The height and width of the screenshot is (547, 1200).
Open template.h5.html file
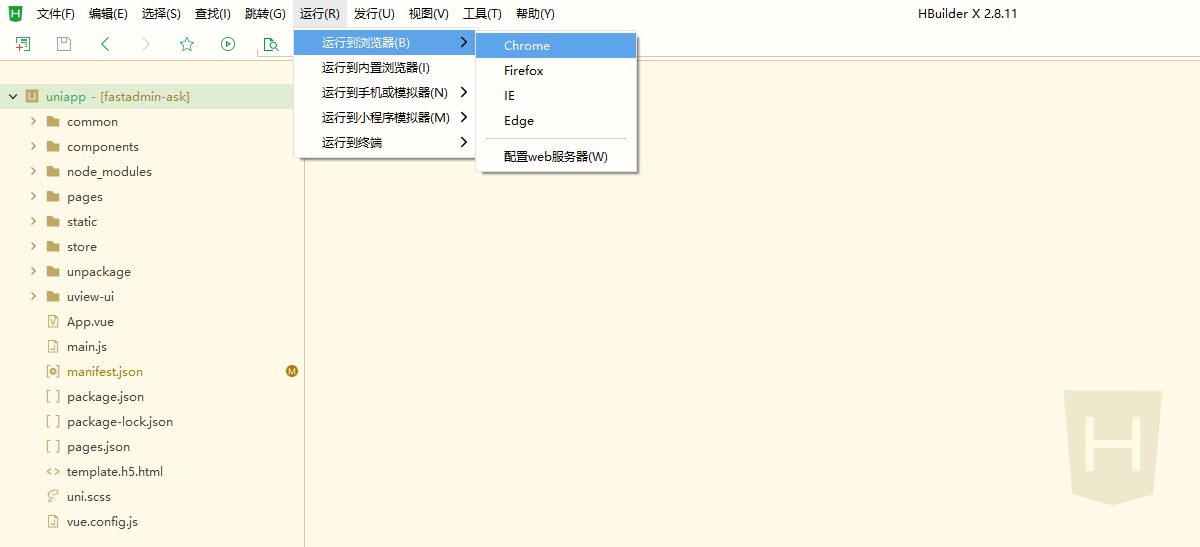(115, 472)
